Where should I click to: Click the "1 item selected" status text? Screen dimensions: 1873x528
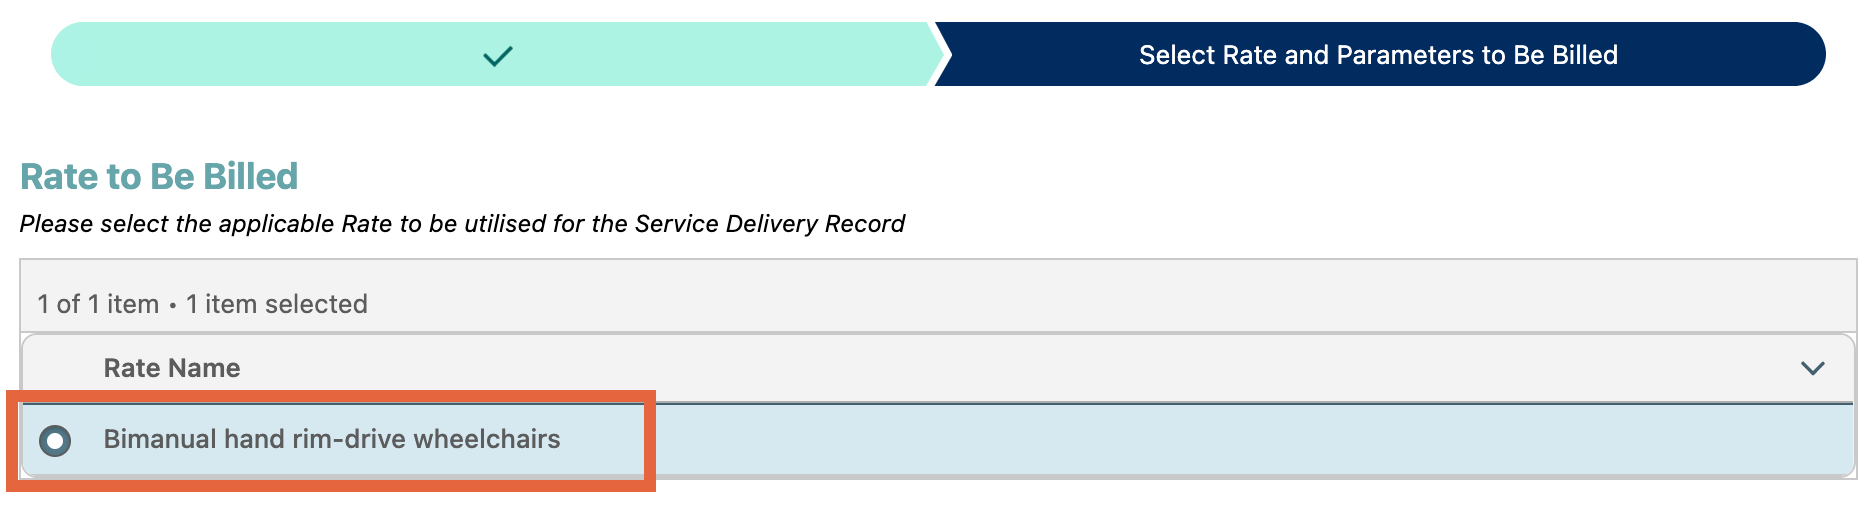point(277,304)
